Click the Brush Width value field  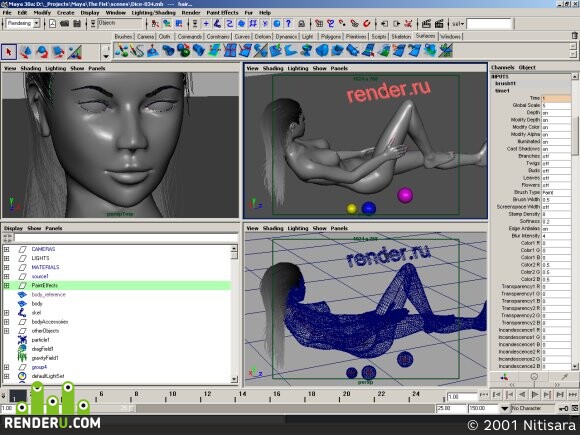click(556, 199)
